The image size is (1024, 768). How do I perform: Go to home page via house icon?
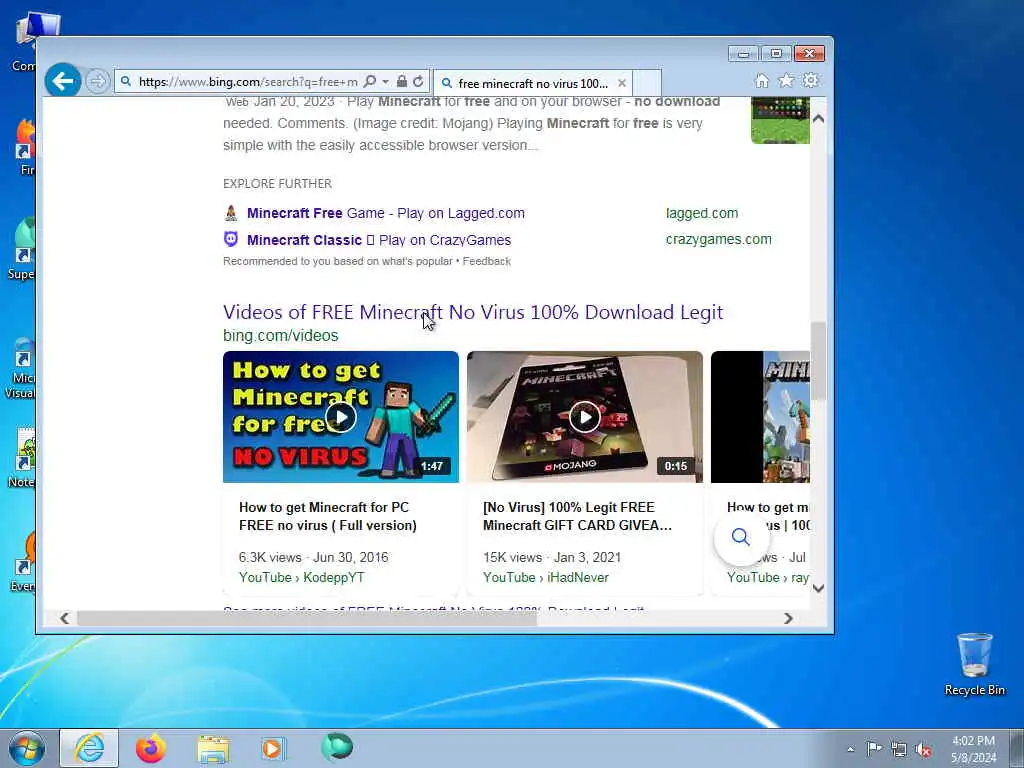(761, 80)
